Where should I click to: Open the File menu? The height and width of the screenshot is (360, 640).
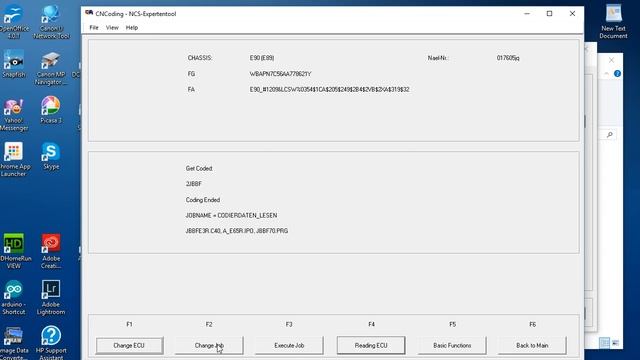tap(94, 28)
